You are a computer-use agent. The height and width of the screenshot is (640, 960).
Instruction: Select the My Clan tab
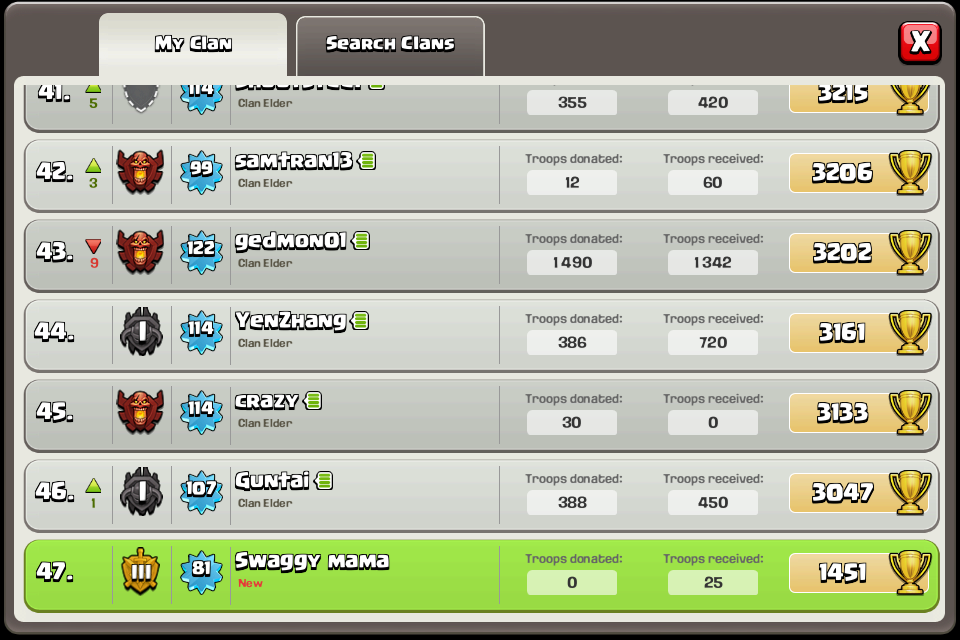(x=193, y=46)
